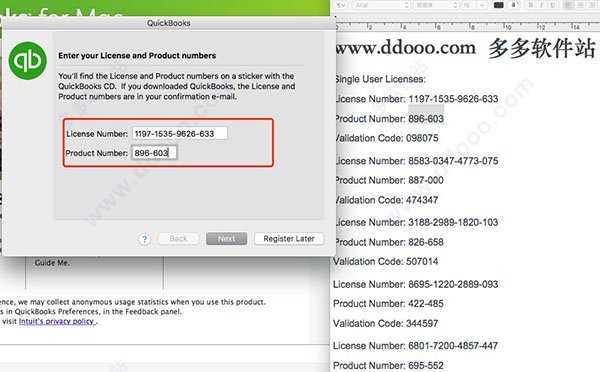Click Product Number 695-552 text
Image resolution: width=600 pixels, height=372 pixels.
(x=388, y=366)
